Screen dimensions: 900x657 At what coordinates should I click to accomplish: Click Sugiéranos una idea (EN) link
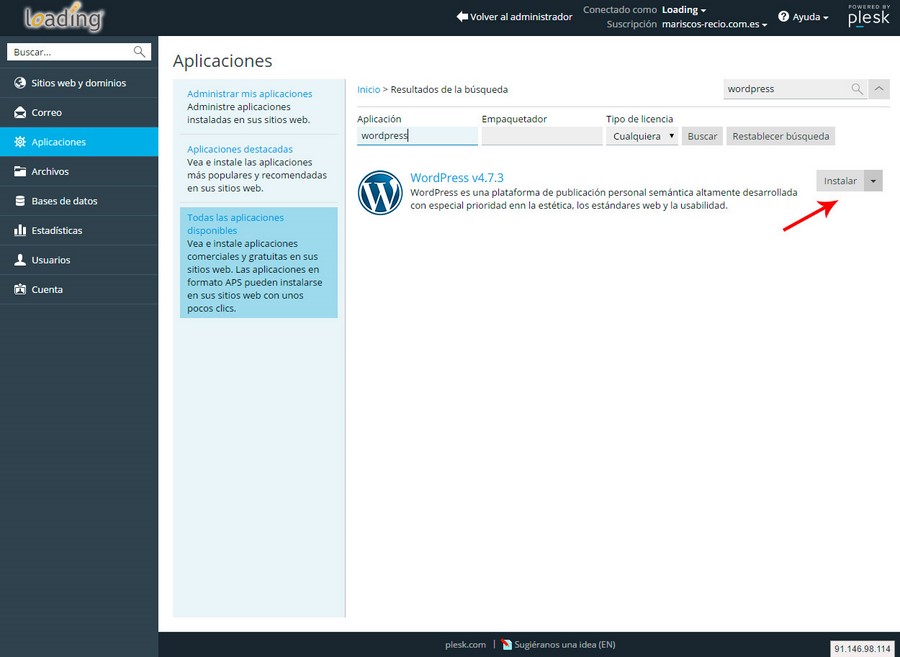(x=565, y=644)
